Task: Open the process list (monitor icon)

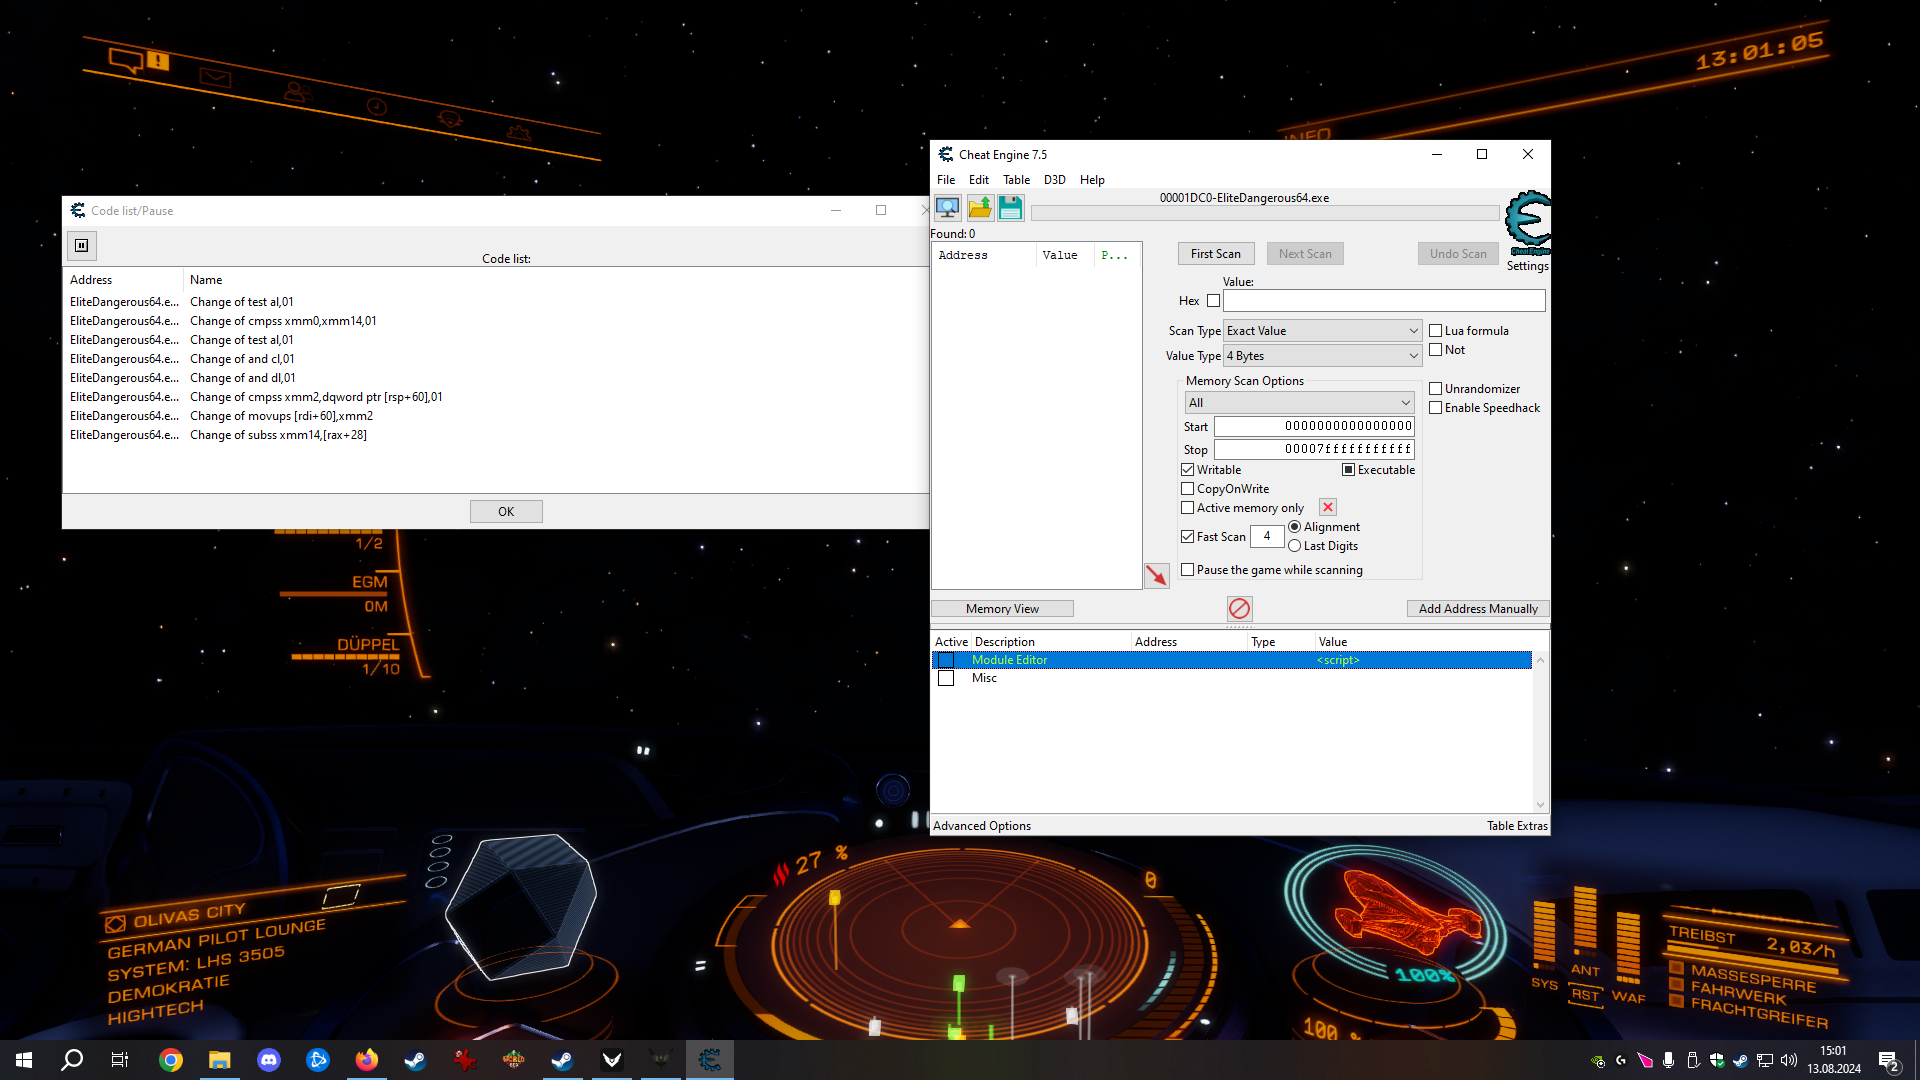Action: click(x=947, y=208)
